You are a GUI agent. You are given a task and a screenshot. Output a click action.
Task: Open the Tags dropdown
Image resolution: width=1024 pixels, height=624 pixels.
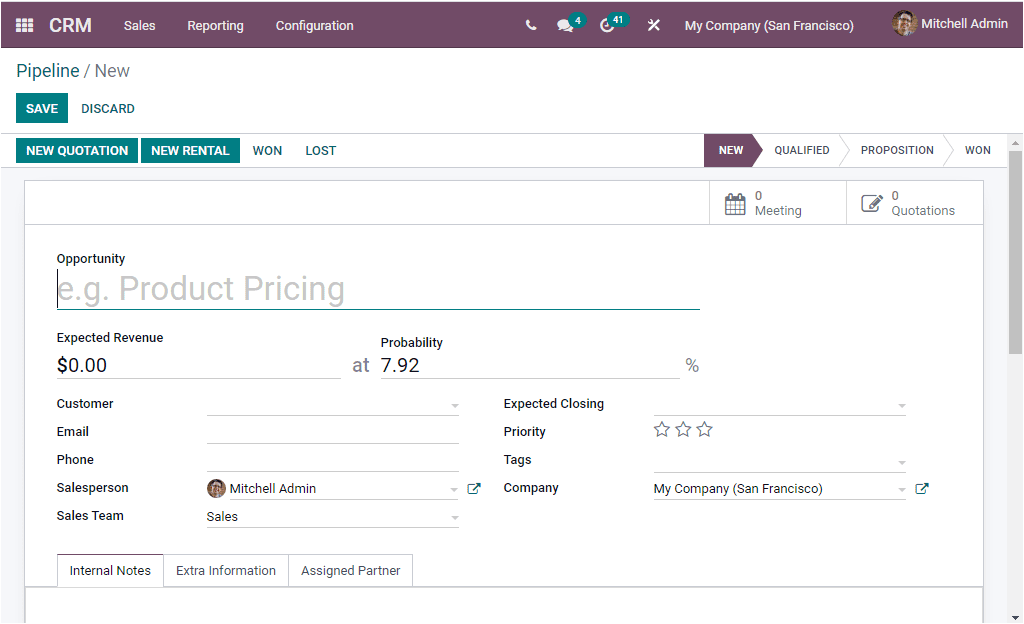tap(903, 460)
